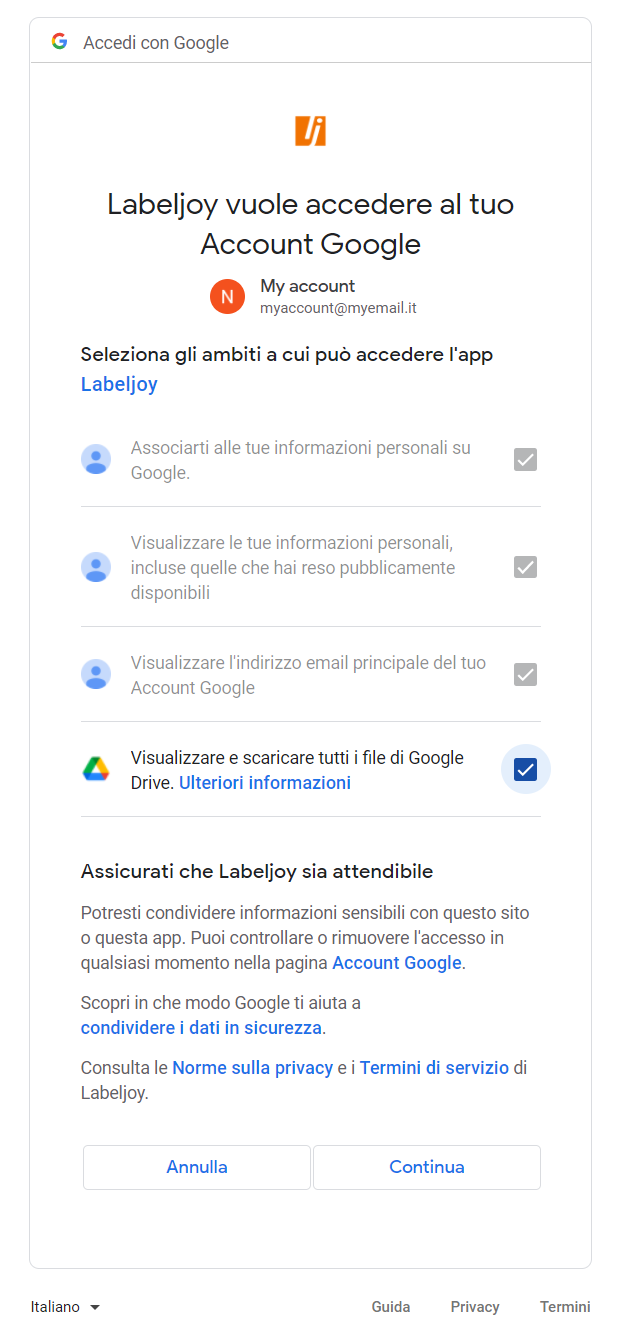The image size is (625, 1336).
Task: Click profile icon beside 'Associarti alle tue informazioni'
Action: click(96, 460)
